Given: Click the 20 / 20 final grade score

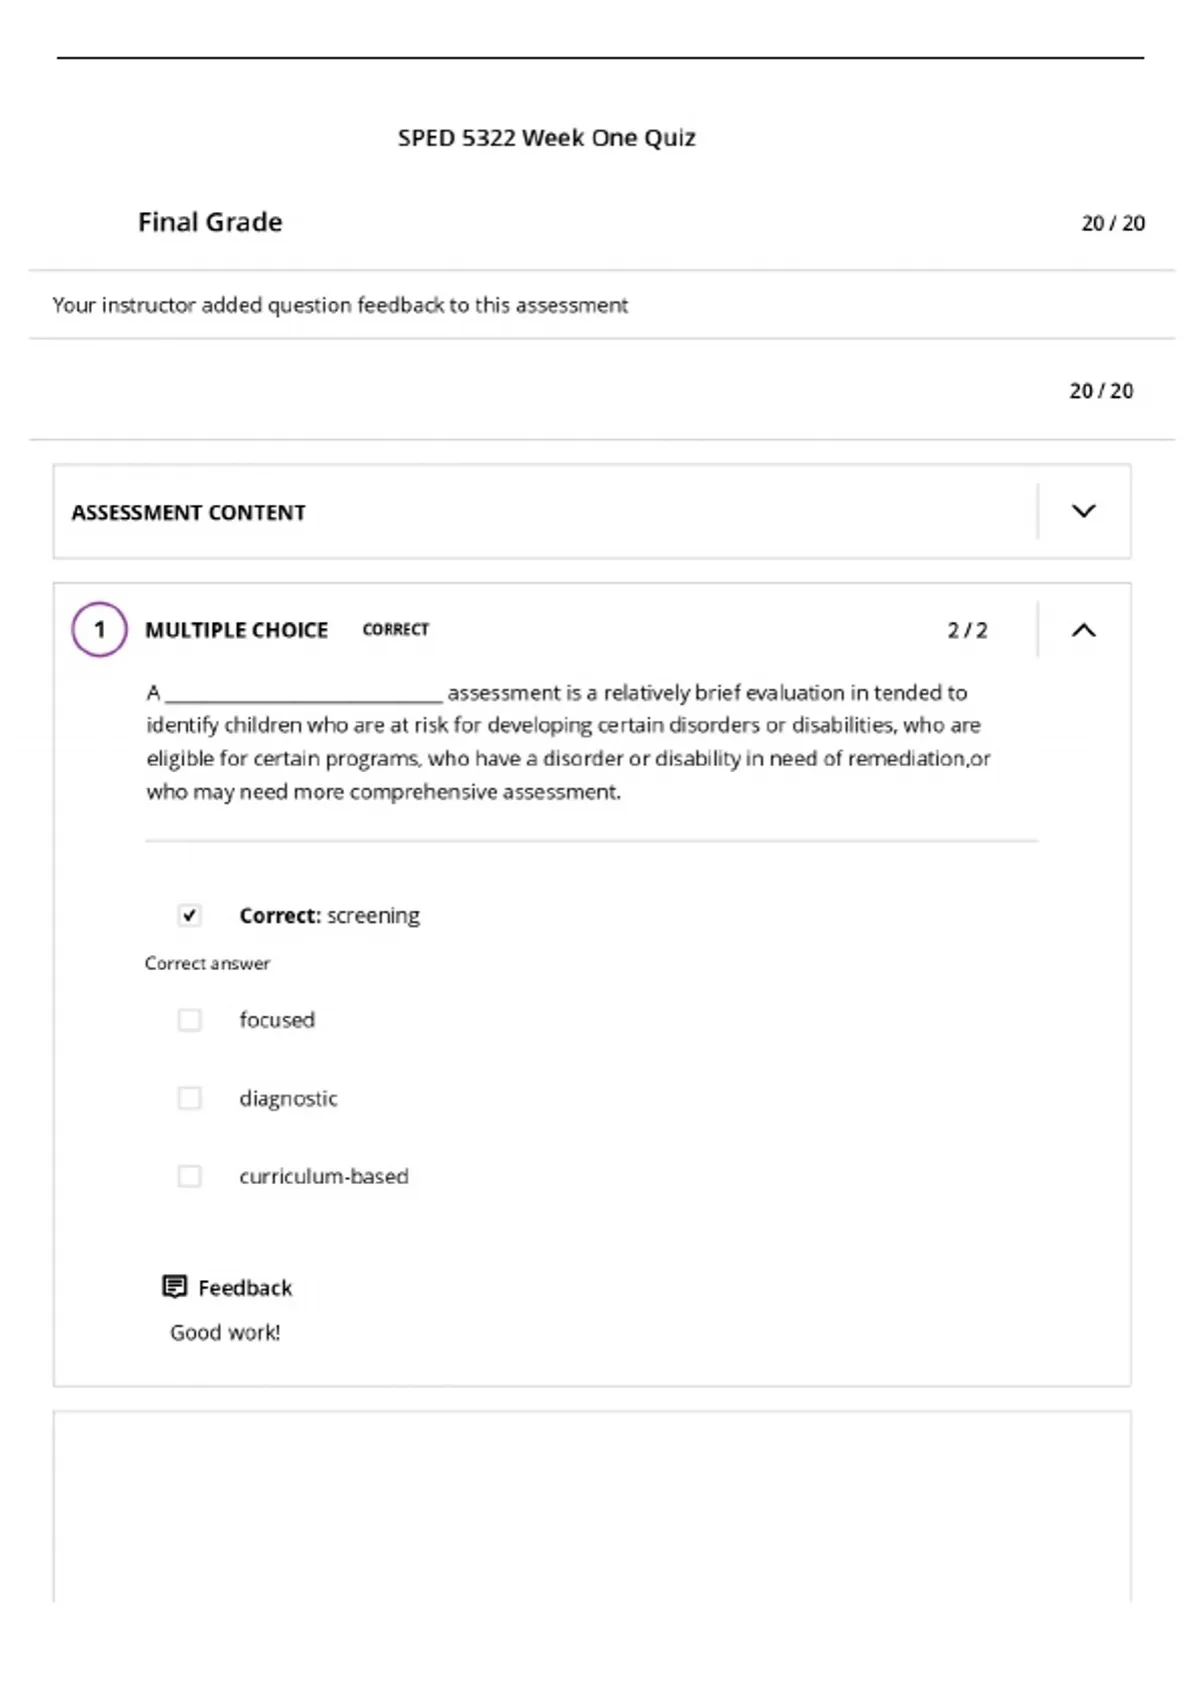Looking at the screenshot, I should tap(1113, 223).
